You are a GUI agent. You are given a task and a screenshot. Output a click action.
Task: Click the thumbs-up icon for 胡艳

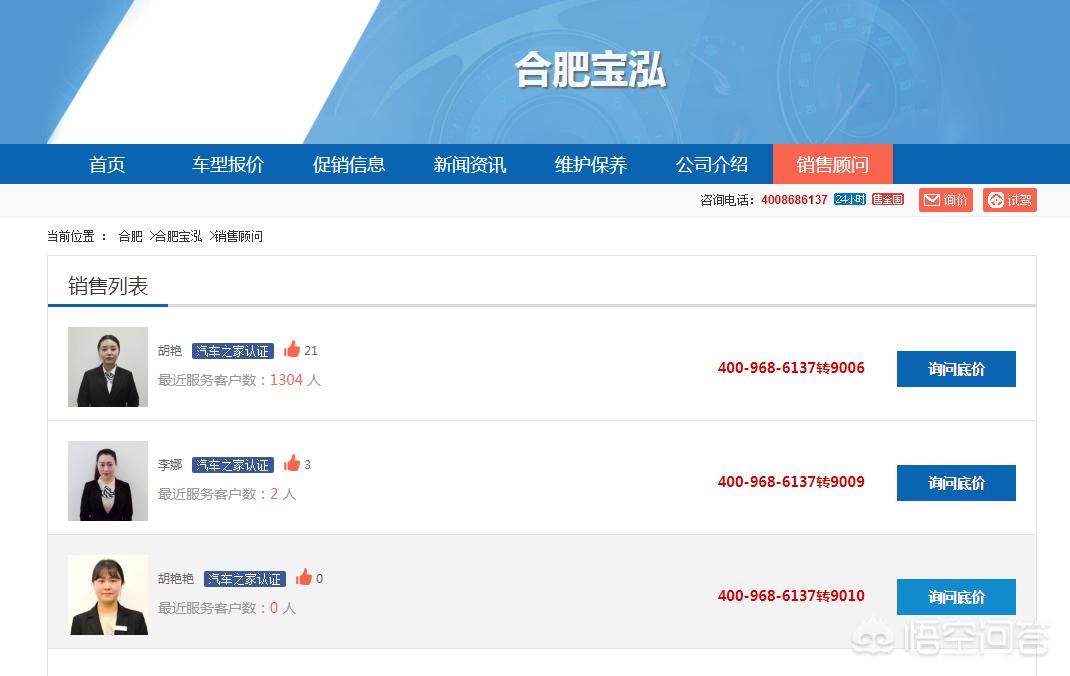coord(292,349)
